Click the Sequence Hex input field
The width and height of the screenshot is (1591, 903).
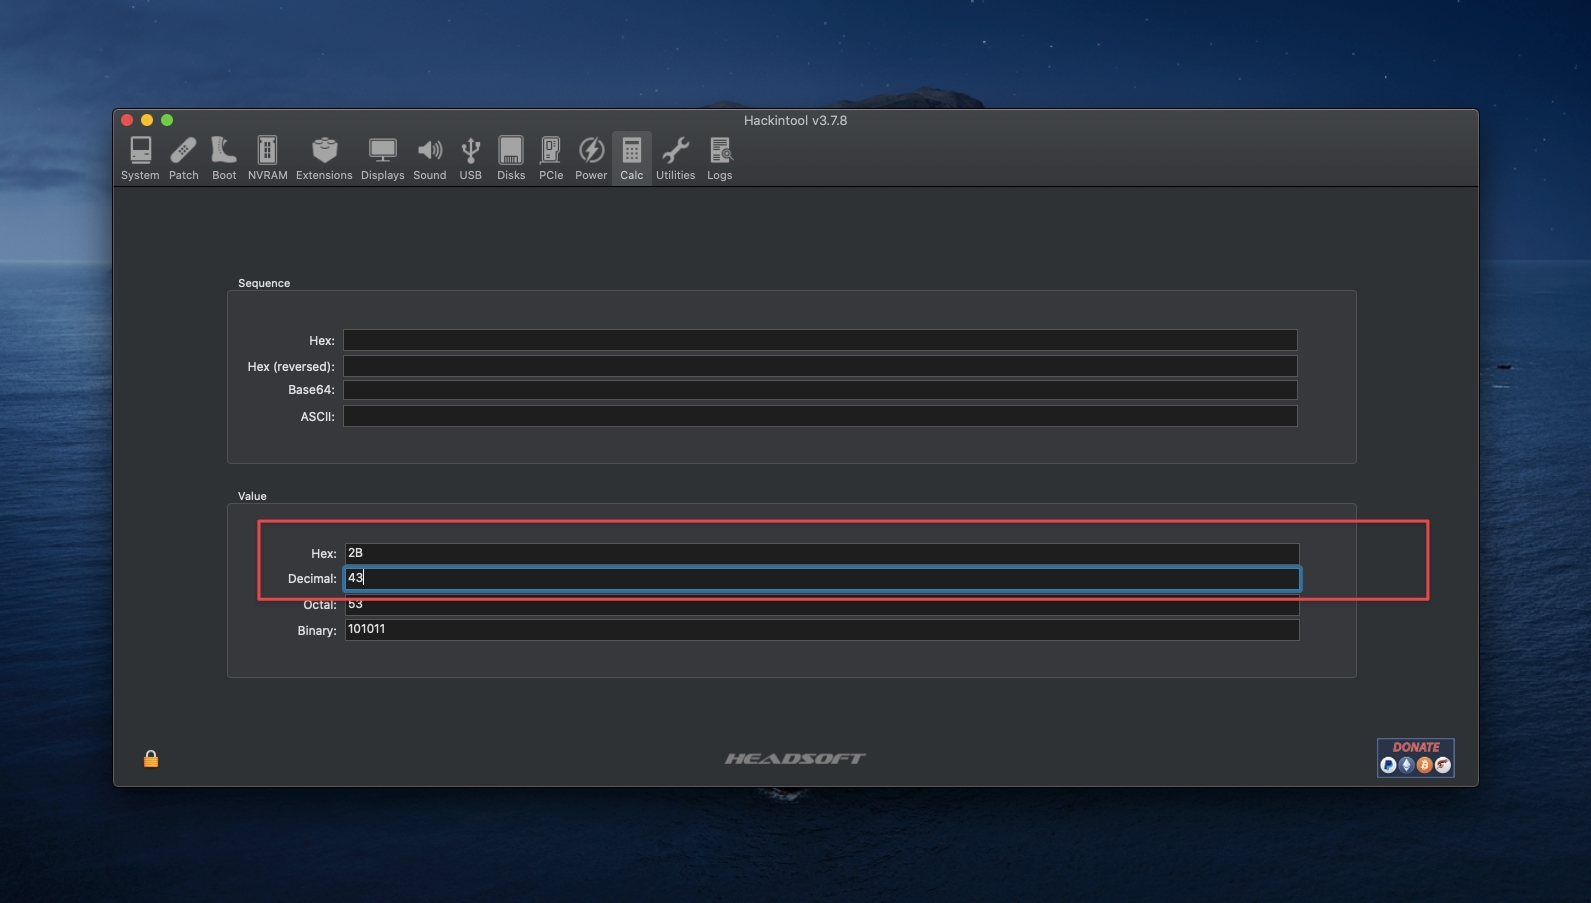coord(820,340)
